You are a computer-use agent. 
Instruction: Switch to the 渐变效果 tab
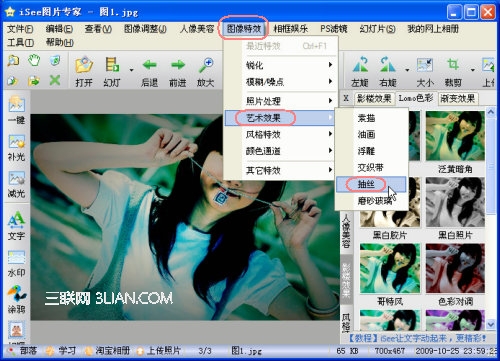tap(458, 98)
